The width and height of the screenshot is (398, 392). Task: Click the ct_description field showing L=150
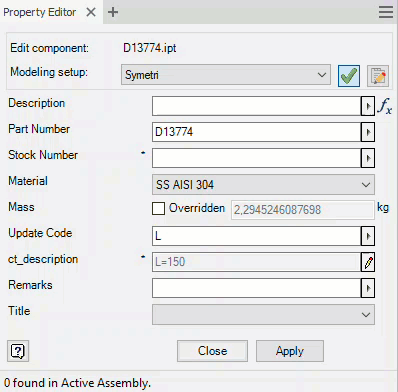tap(257, 262)
